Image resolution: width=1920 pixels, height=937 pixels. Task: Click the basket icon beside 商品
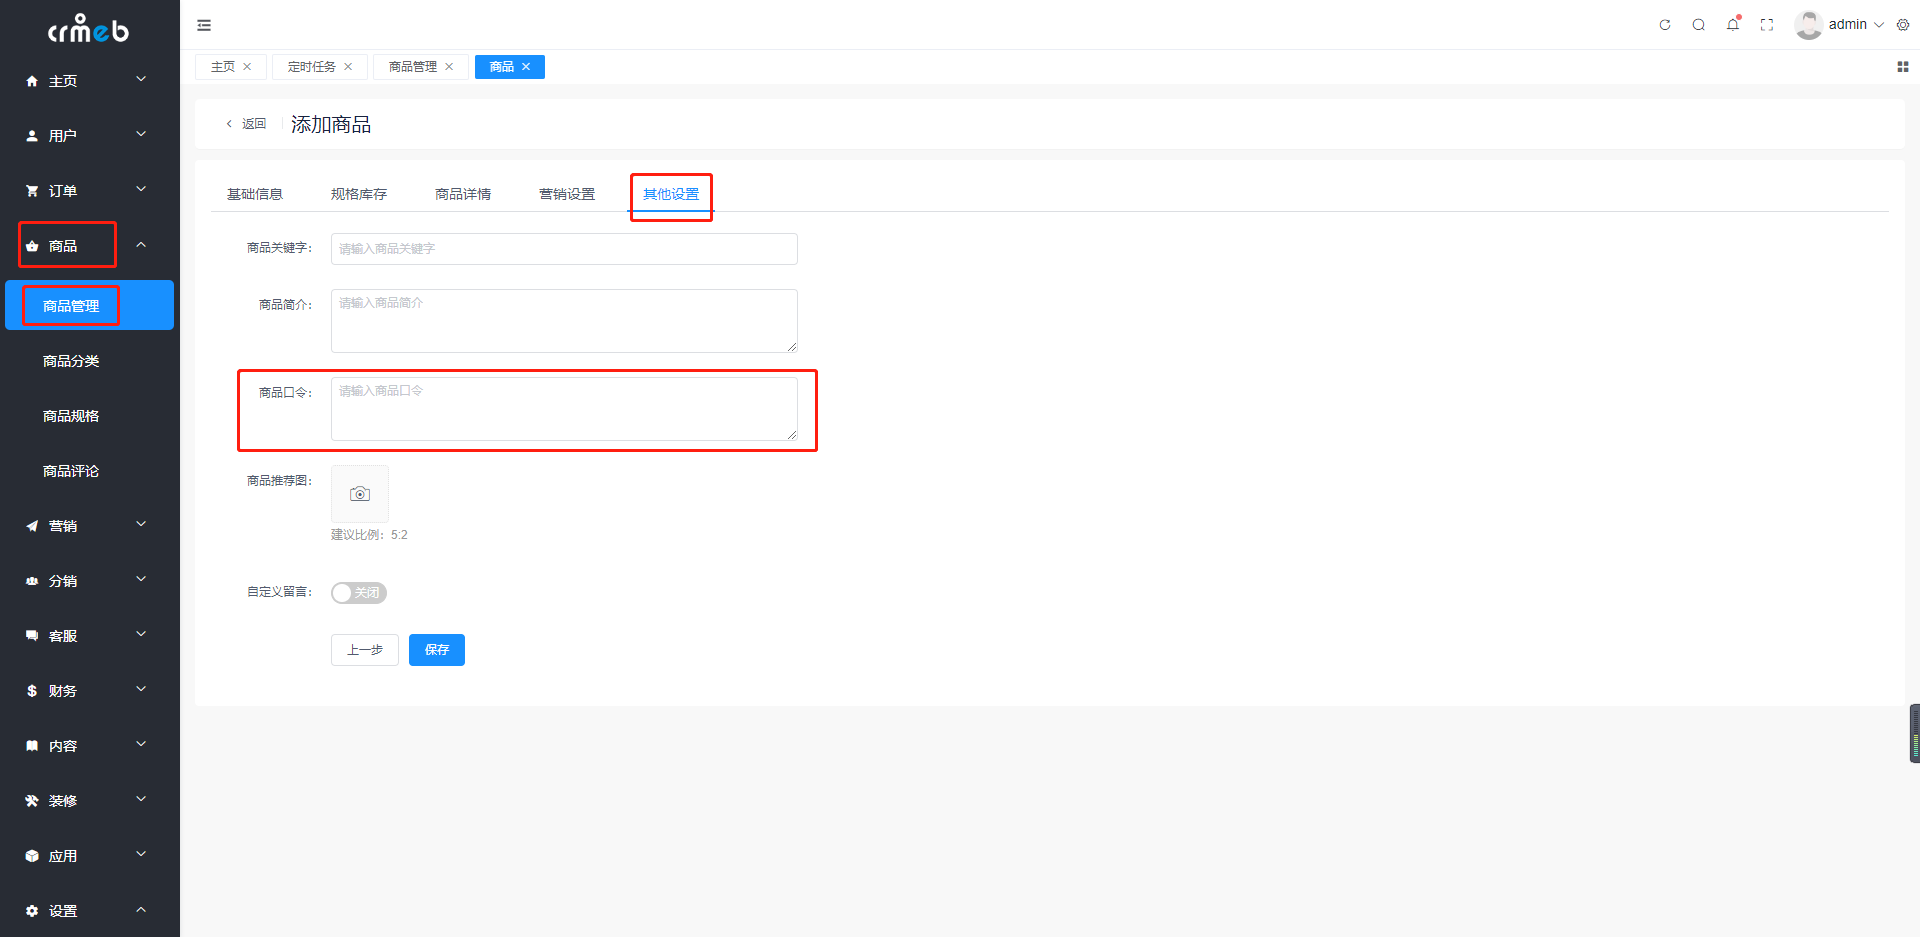pyautogui.click(x=32, y=246)
